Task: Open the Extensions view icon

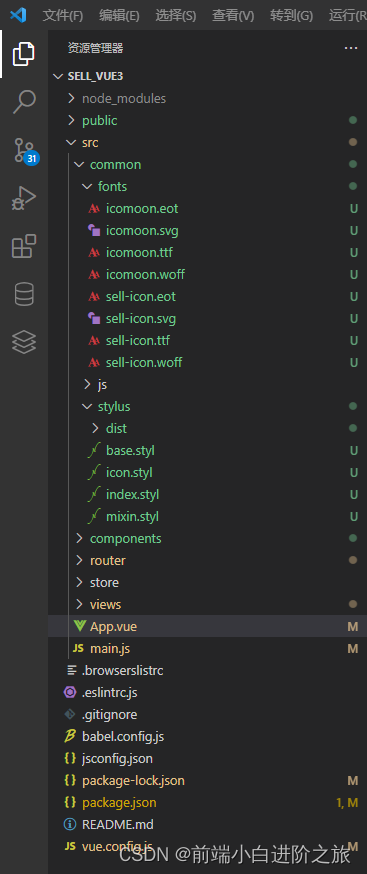Action: tap(24, 246)
